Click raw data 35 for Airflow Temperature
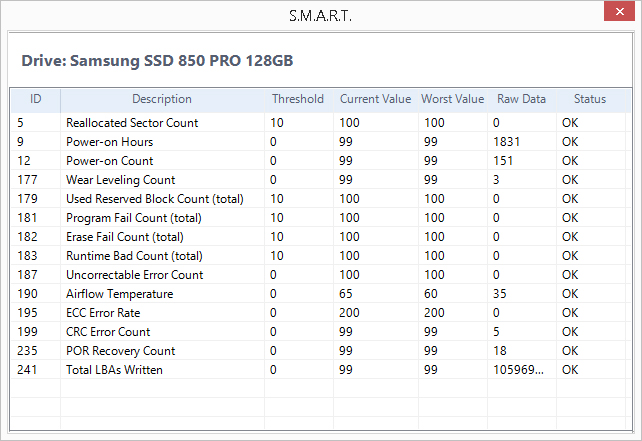This screenshot has width=642, height=441. point(500,294)
